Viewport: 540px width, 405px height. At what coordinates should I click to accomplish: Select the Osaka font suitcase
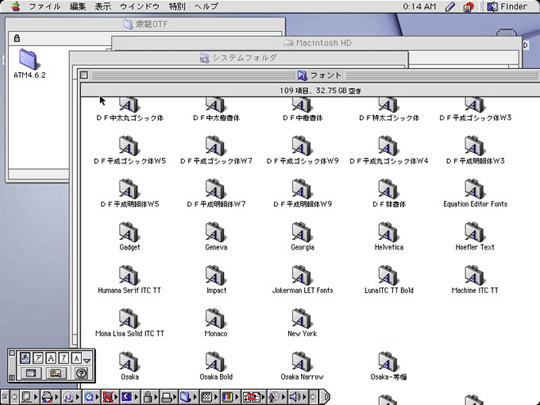coord(129,361)
